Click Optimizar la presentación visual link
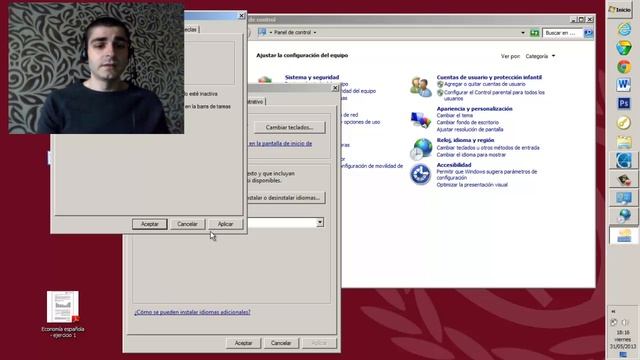Viewport: 640px width, 360px height. 472,185
